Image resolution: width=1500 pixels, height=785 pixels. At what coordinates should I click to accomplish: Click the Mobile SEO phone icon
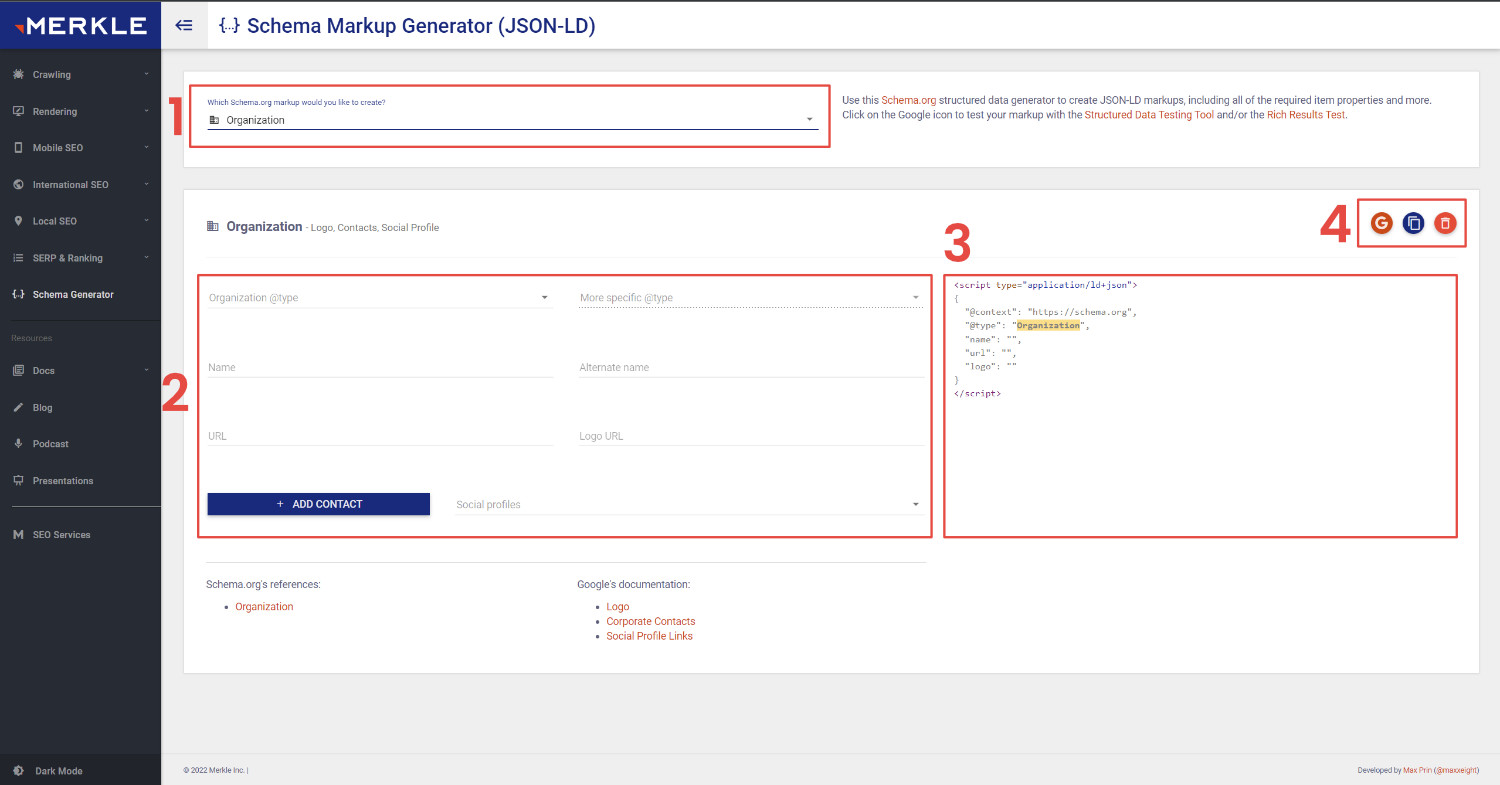tap(18, 147)
